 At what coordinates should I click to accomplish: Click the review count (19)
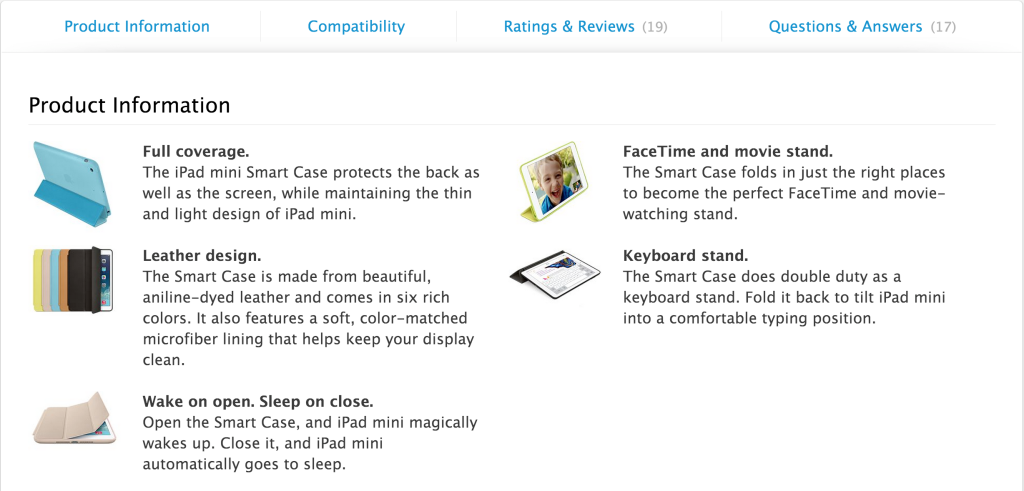click(655, 27)
